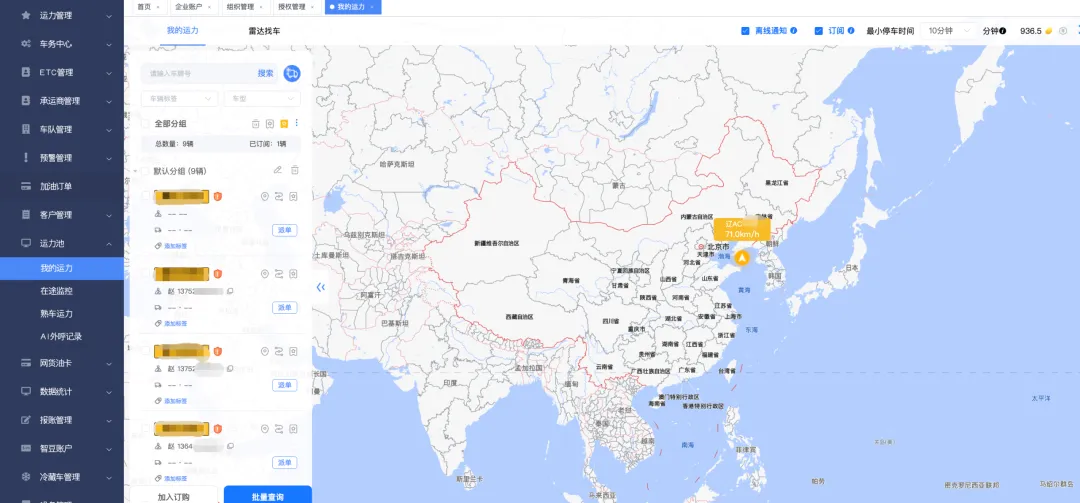
Task: Open 熟车运力 in sidebar
Action: click(x=56, y=314)
